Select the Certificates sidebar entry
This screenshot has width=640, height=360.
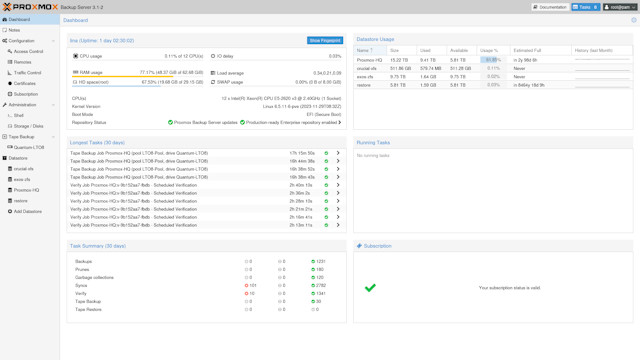[24, 83]
